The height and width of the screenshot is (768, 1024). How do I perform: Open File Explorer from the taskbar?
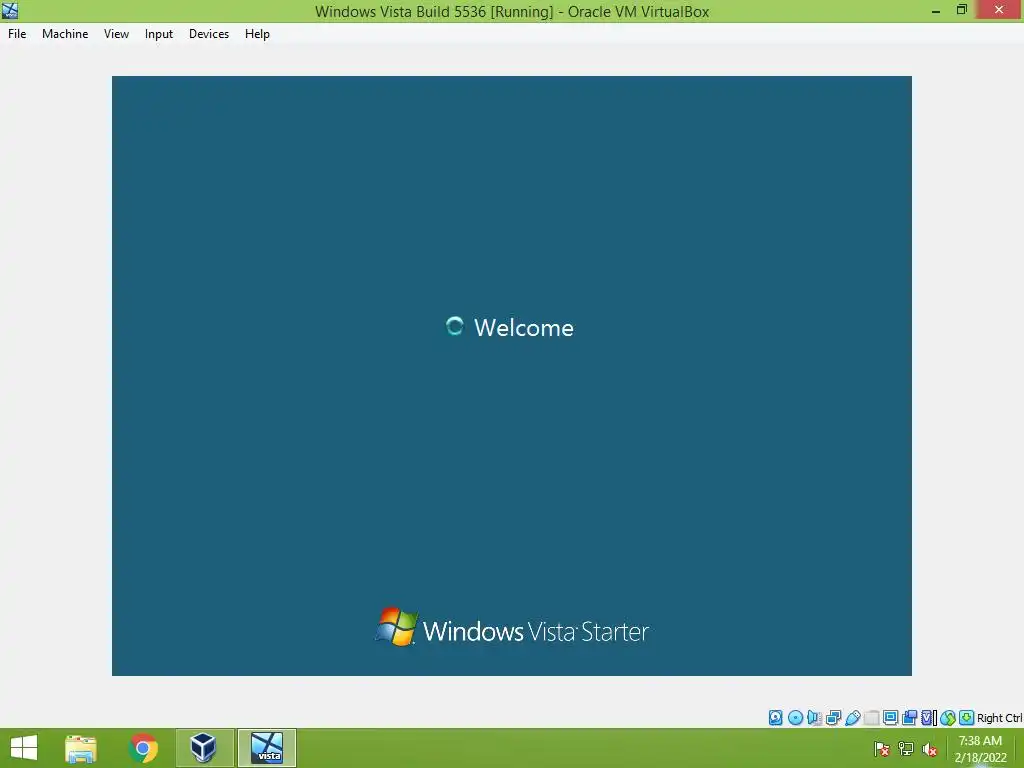81,748
